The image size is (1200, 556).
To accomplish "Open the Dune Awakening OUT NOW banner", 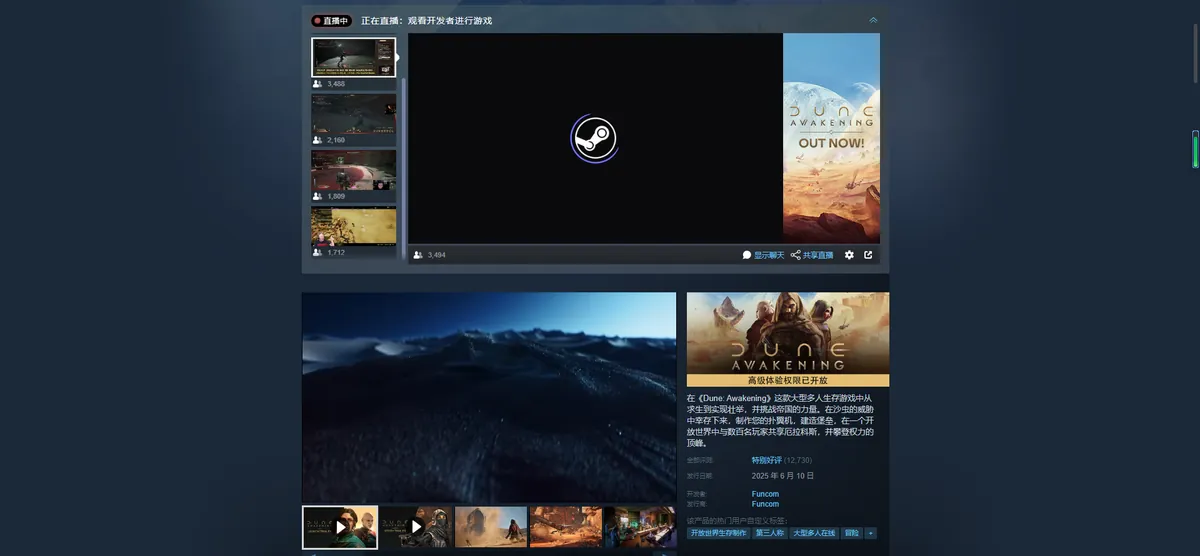I will tap(831, 138).
